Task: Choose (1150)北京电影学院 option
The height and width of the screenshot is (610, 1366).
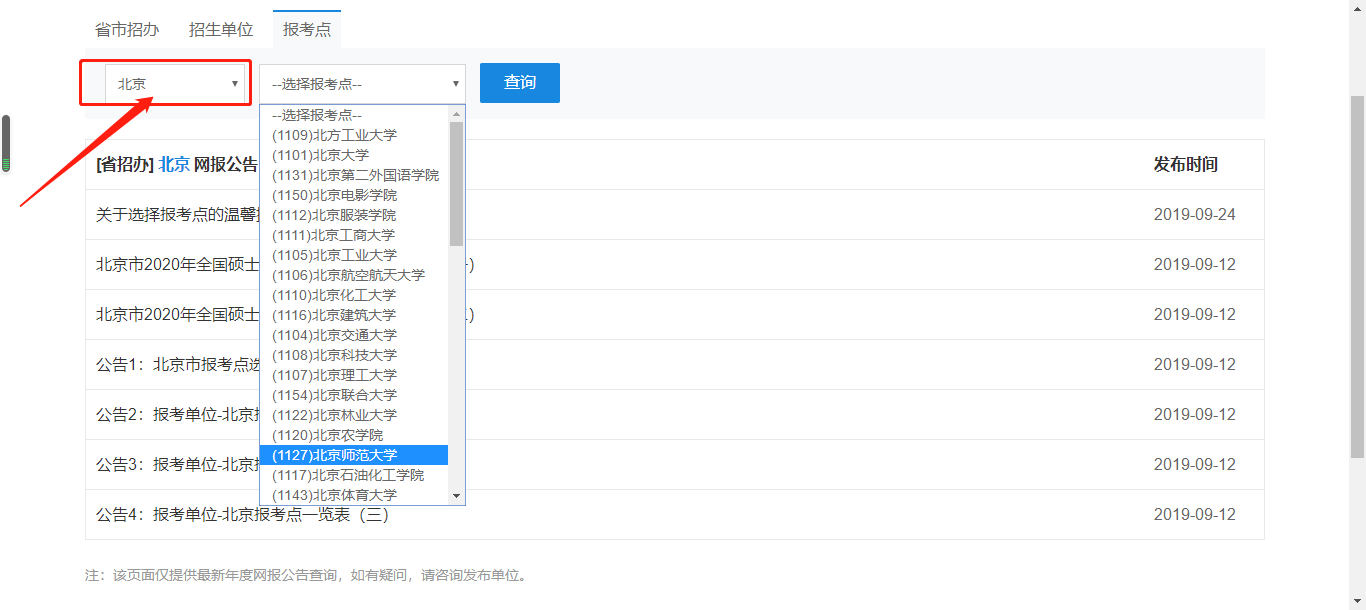Action: 354,195
